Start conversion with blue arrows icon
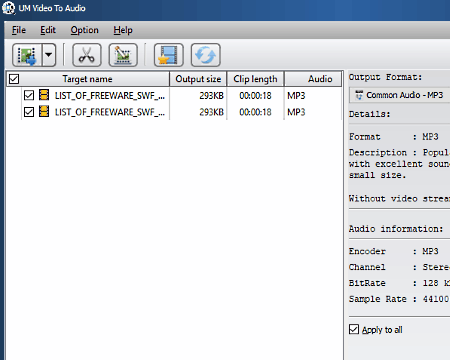This screenshot has width=450, height=360. [x=205, y=55]
